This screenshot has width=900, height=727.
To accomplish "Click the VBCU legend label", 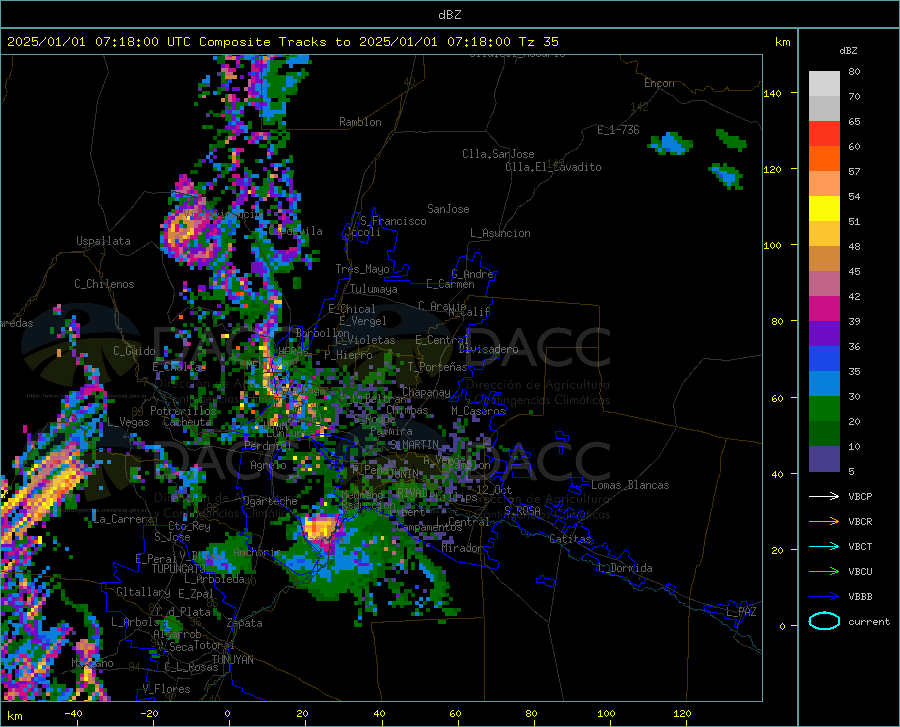I will click(x=860, y=572).
